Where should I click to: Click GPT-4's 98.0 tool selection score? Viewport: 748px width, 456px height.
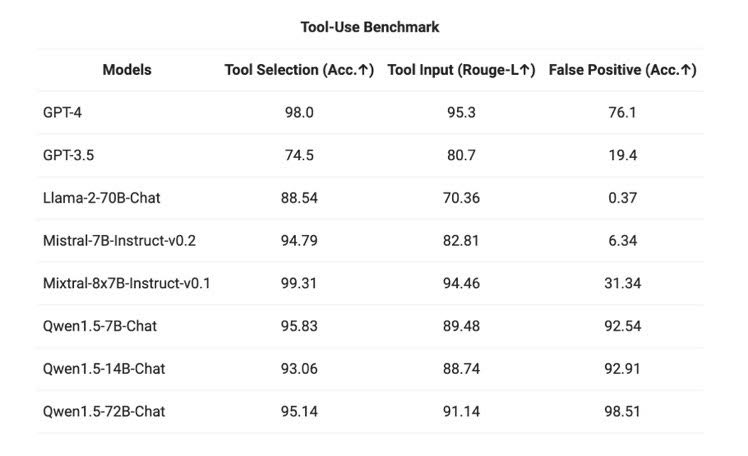299,113
